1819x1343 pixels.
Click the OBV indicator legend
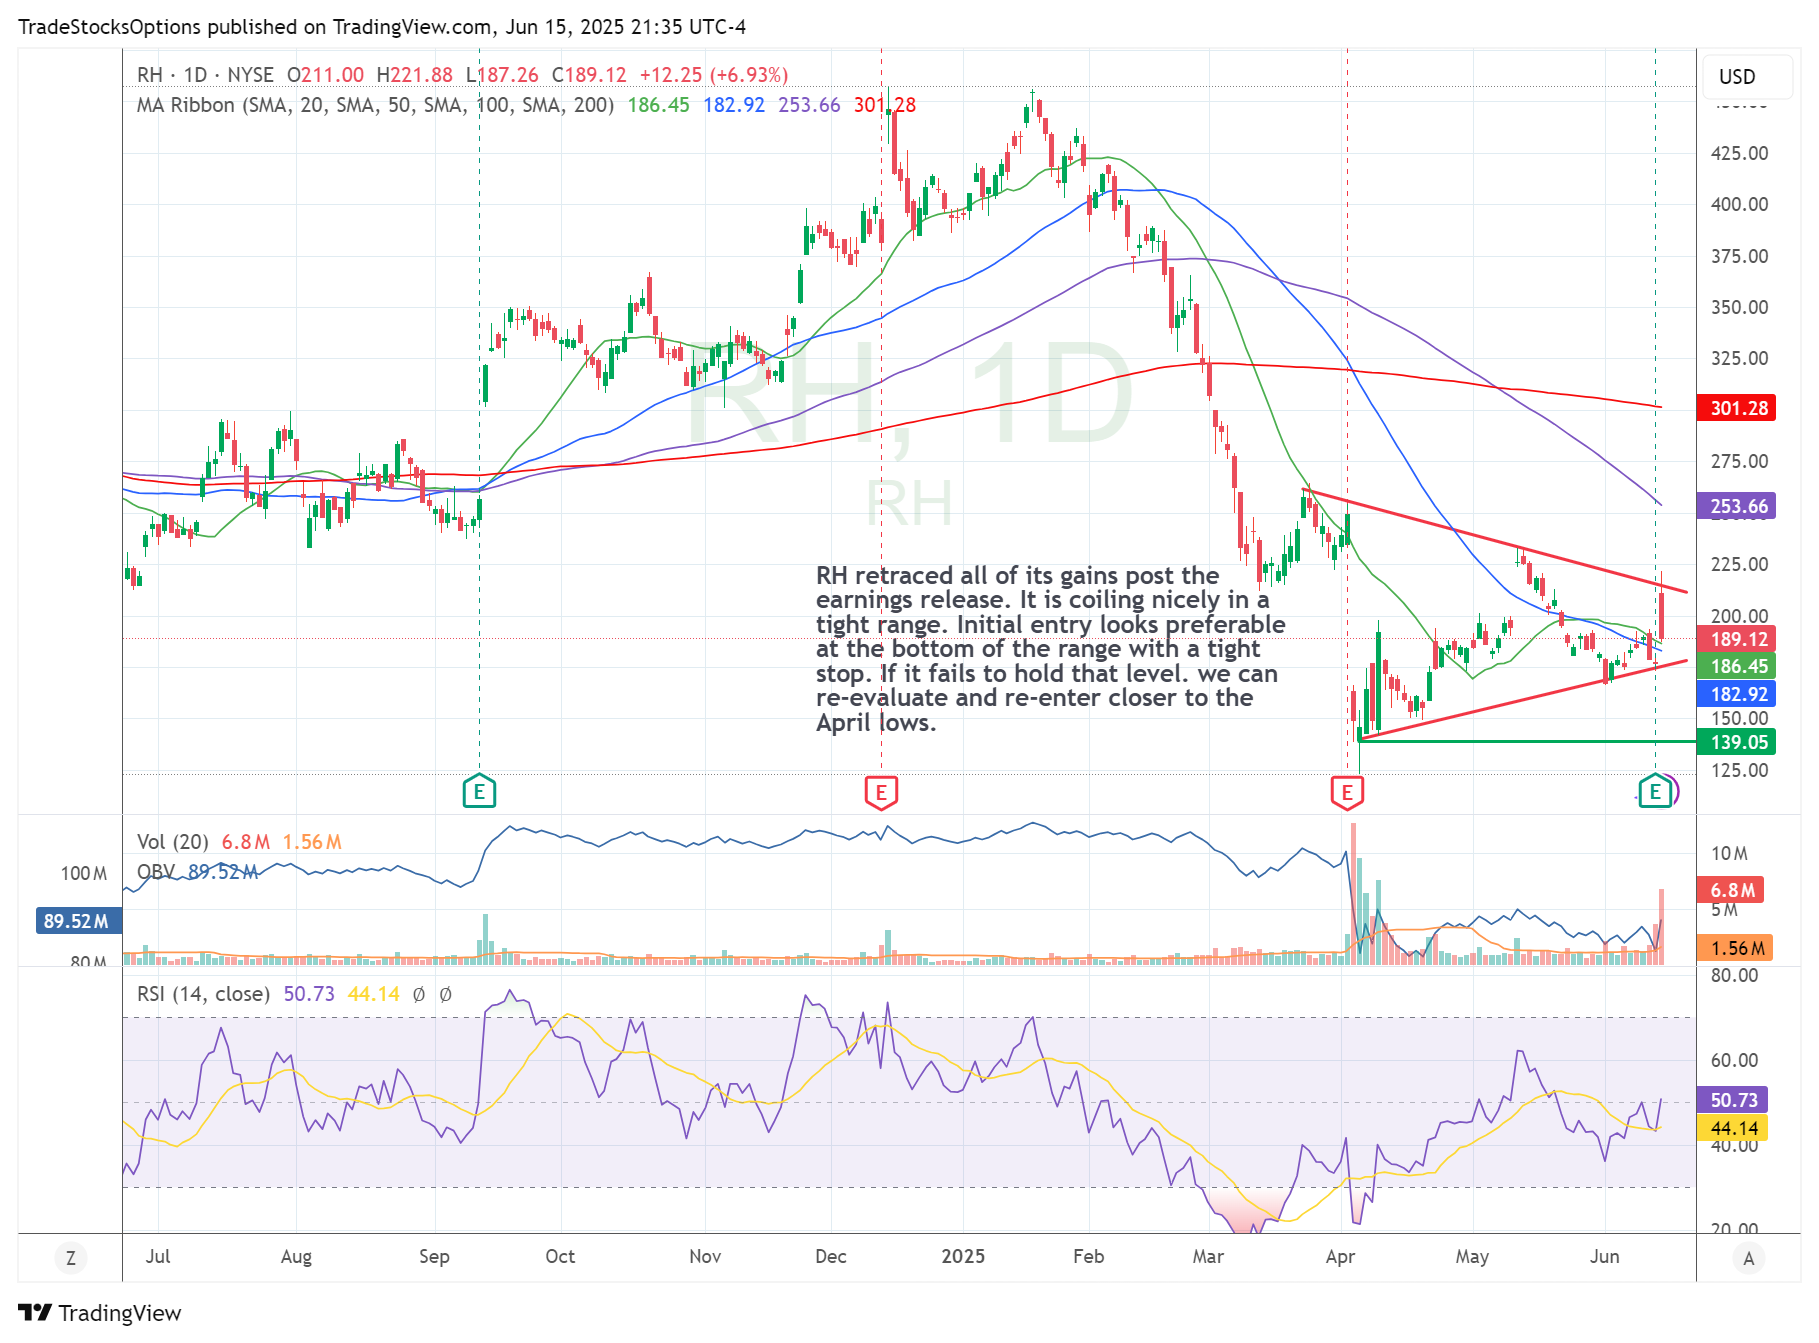point(156,872)
